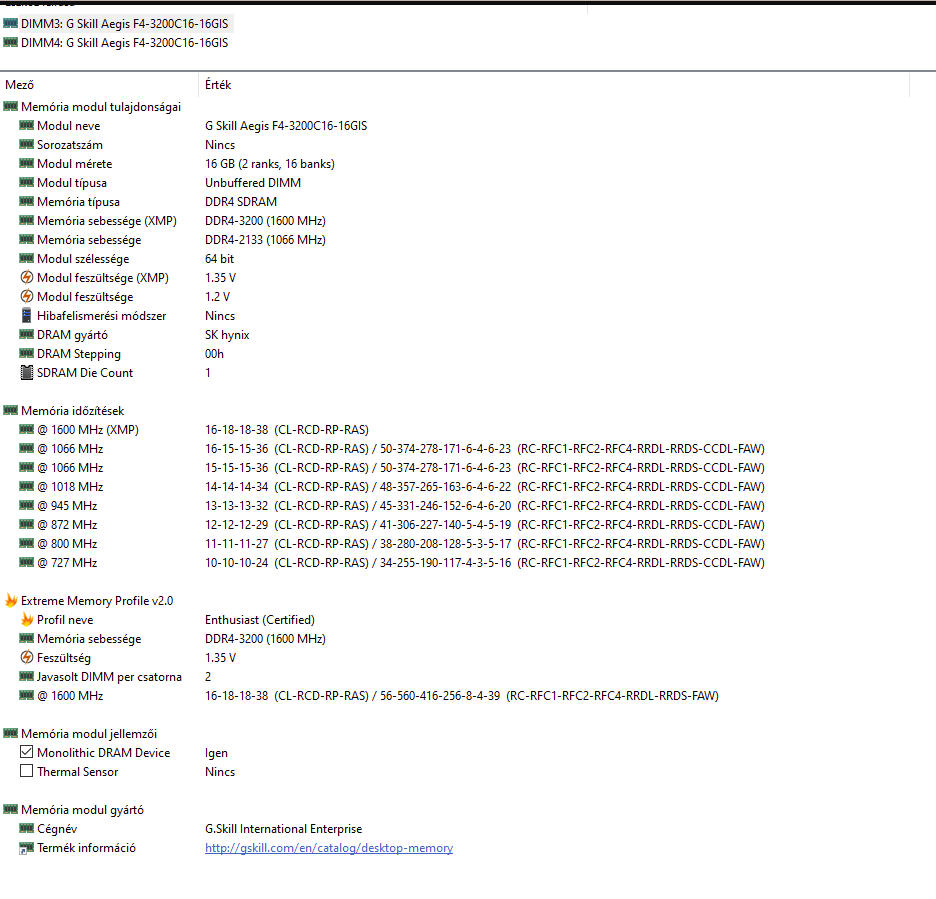This screenshot has width=936, height=899.
Task: Click the value 00h
Action: point(214,354)
